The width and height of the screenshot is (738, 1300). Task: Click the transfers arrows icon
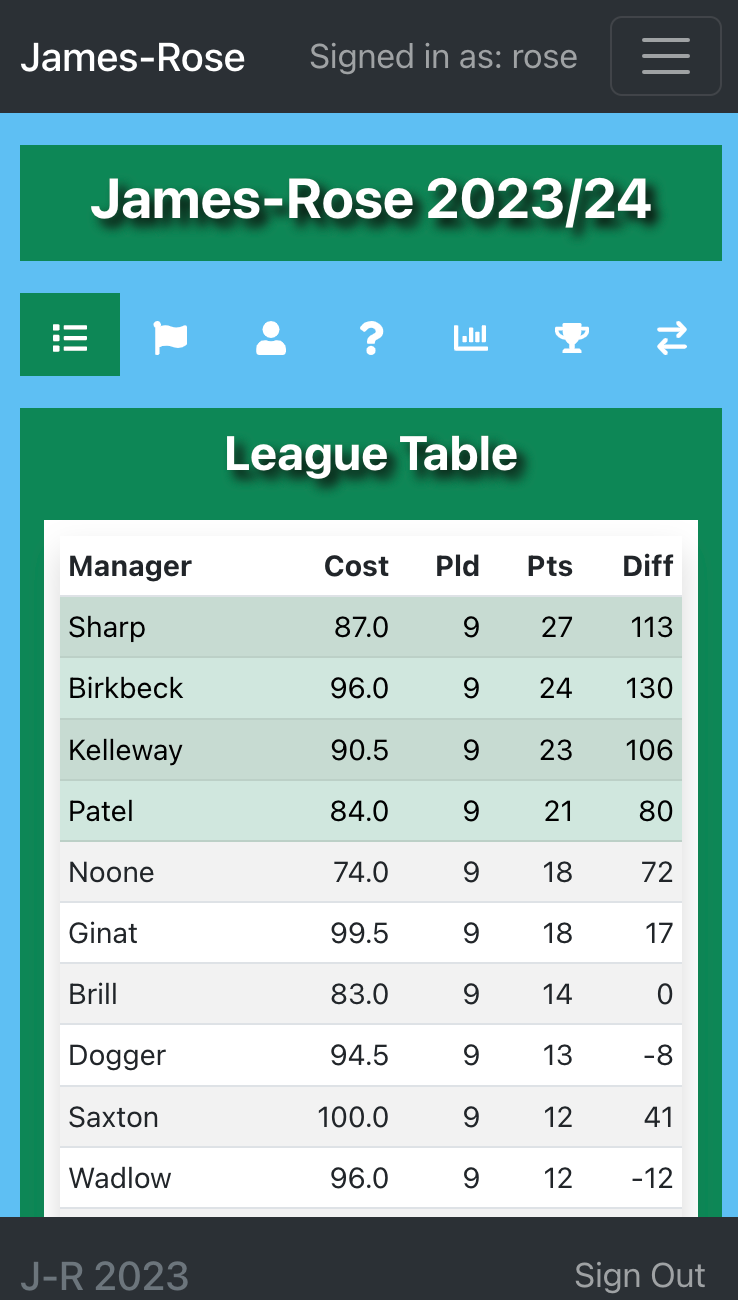[x=671, y=337]
